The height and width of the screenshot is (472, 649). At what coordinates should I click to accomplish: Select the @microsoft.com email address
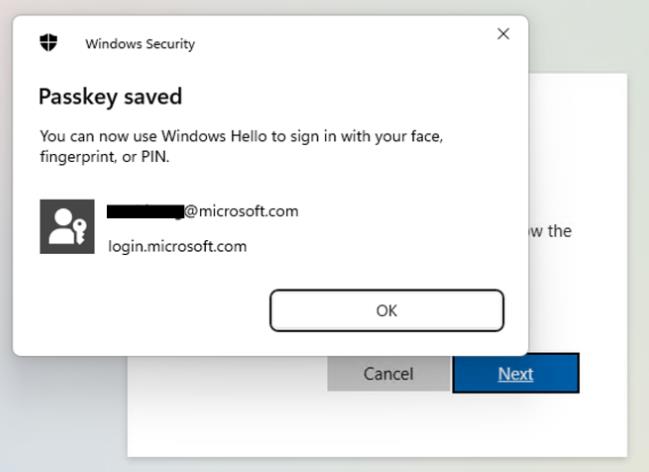click(x=242, y=211)
